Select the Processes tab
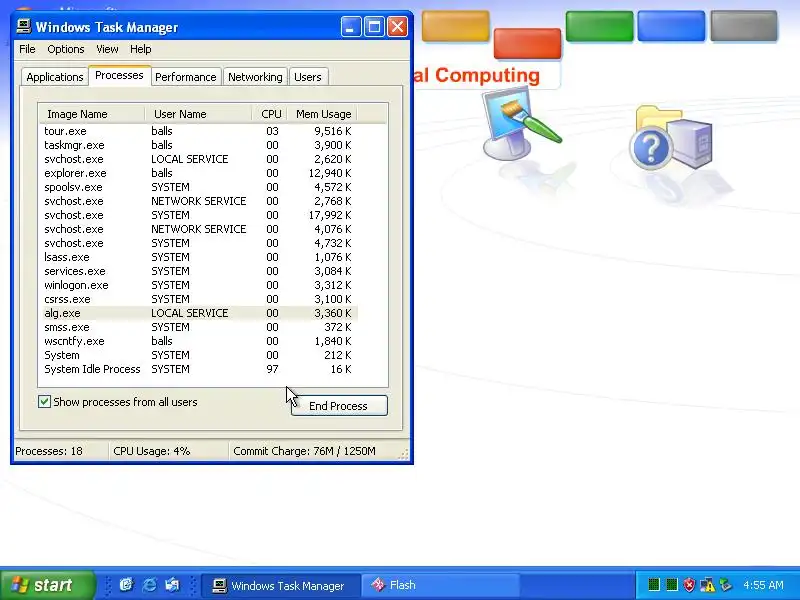 [119, 76]
